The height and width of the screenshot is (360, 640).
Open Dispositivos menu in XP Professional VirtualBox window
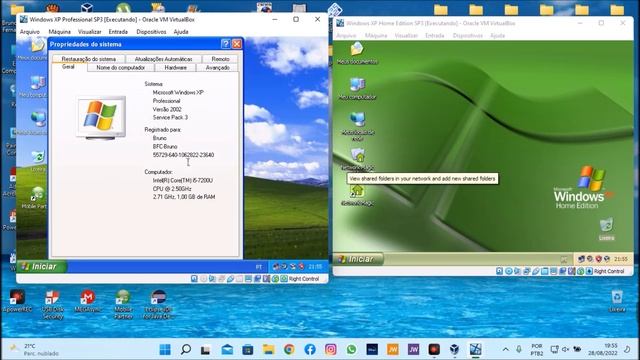[x=151, y=32]
